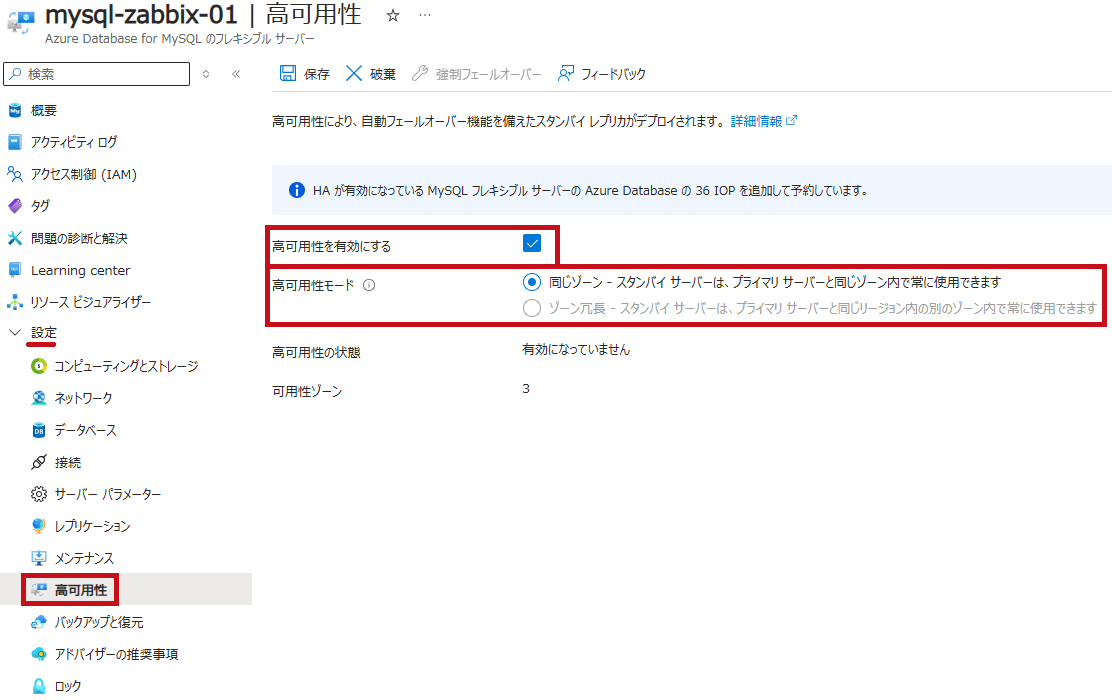
Task: Click the 強制フェールオーバー button label
Action: click(489, 74)
